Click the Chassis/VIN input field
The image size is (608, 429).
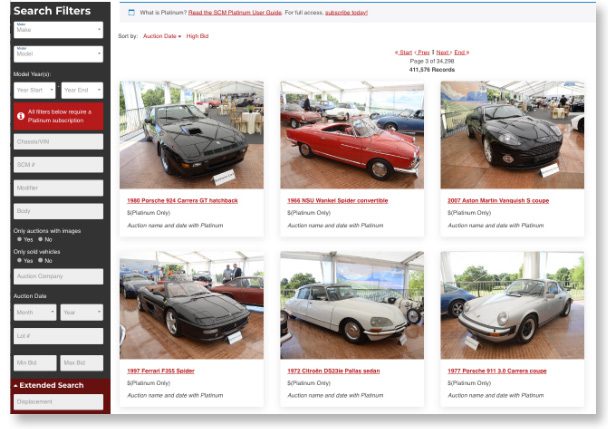[58, 142]
